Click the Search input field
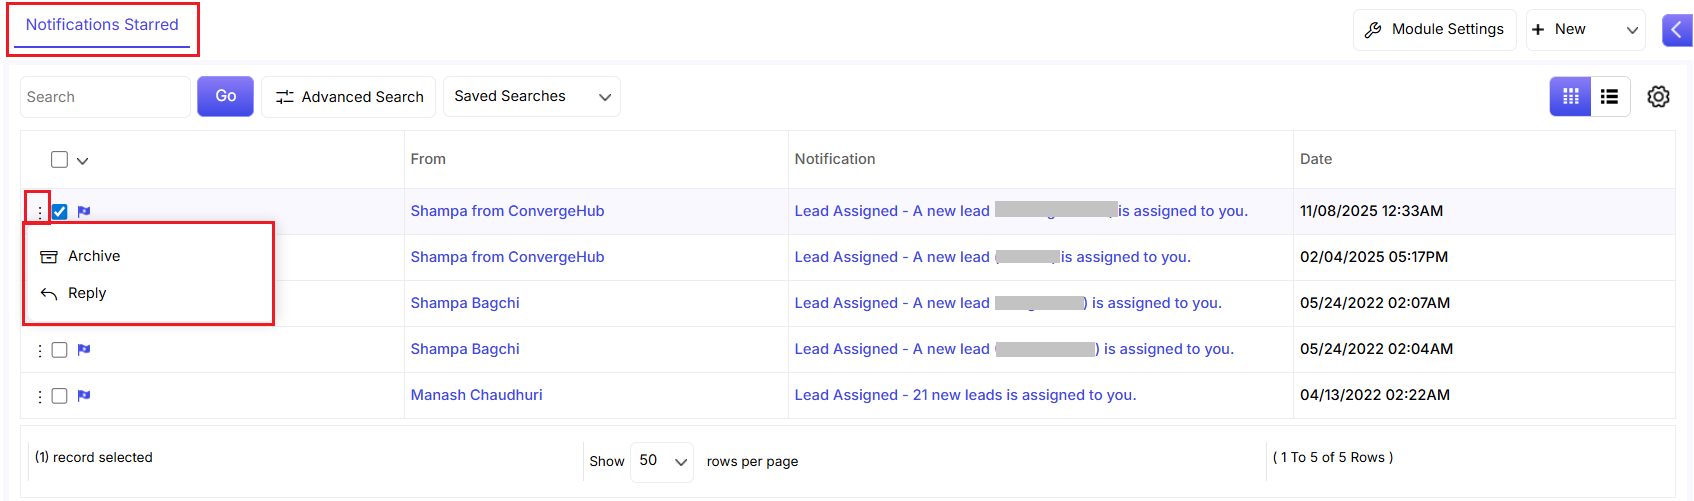1694x501 pixels. point(105,97)
